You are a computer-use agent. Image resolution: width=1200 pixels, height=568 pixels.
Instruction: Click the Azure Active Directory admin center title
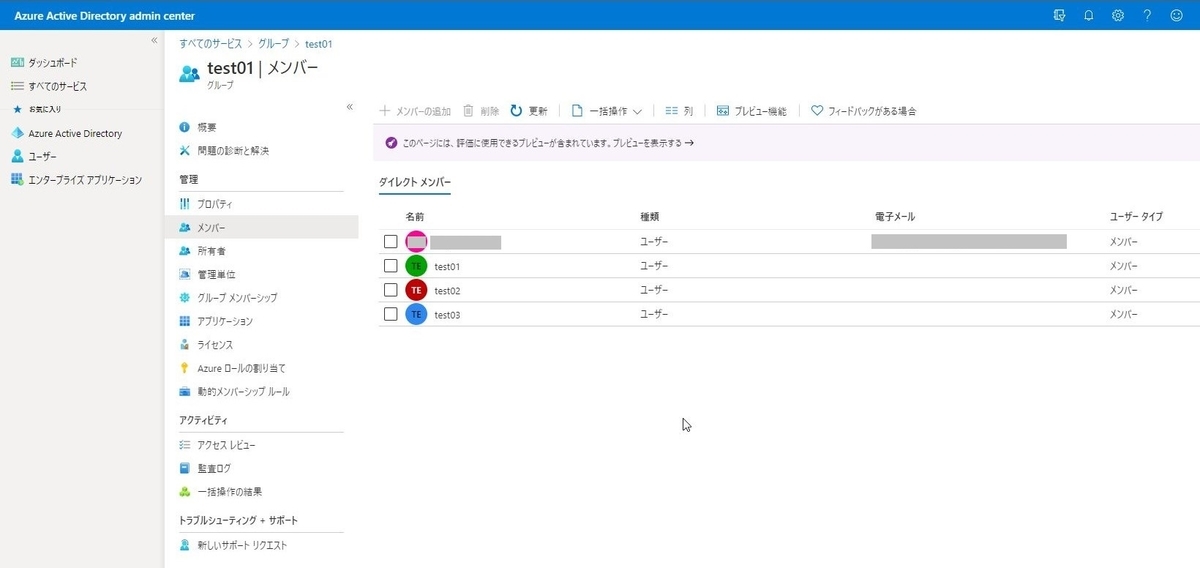pyautogui.click(x=105, y=16)
